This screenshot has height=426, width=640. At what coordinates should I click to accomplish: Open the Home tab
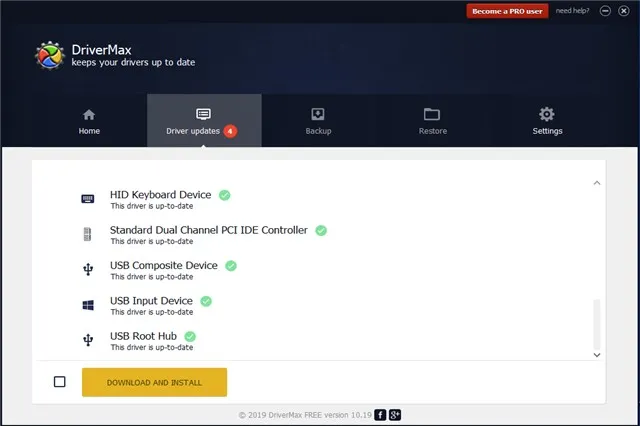89,121
